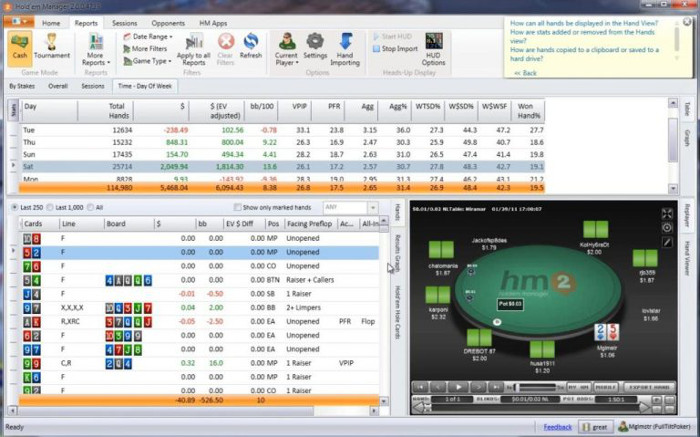The image size is (700, 437).
Task: Switch to Tournament game mode
Action: pos(52,46)
